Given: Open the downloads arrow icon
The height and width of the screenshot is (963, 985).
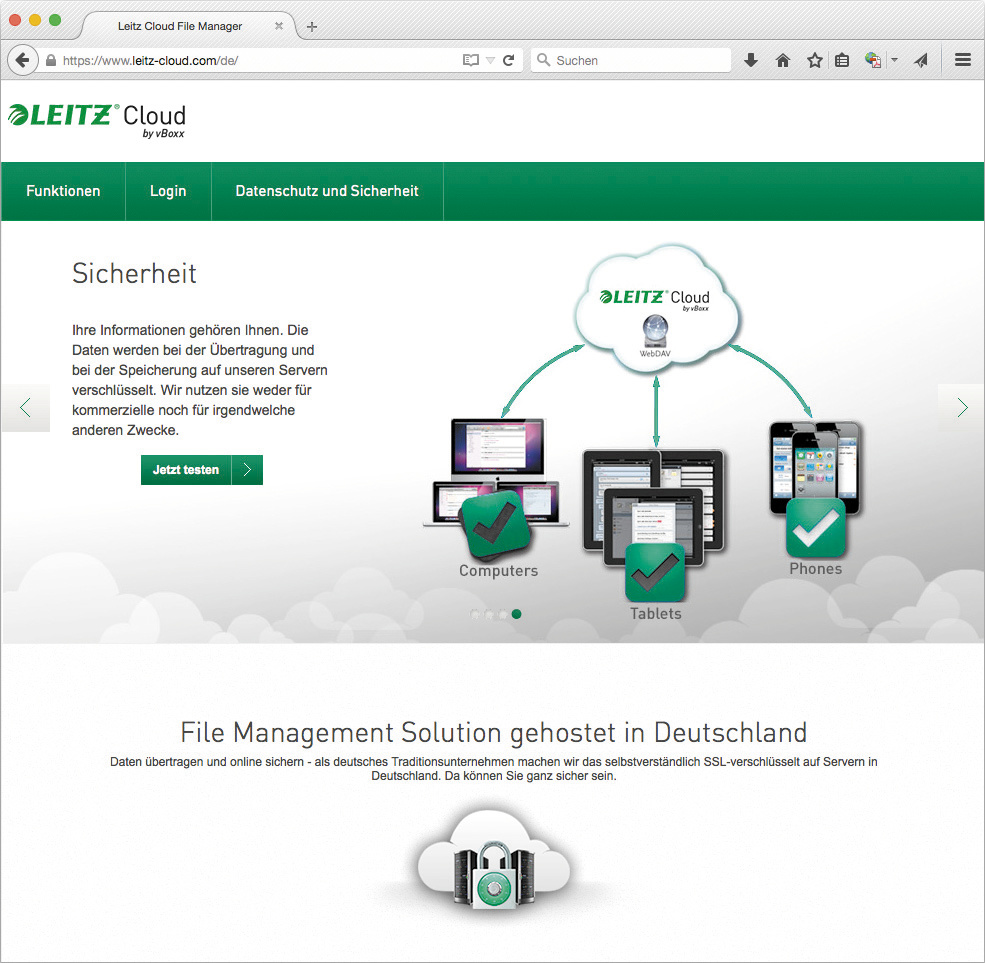Looking at the screenshot, I should [751, 60].
